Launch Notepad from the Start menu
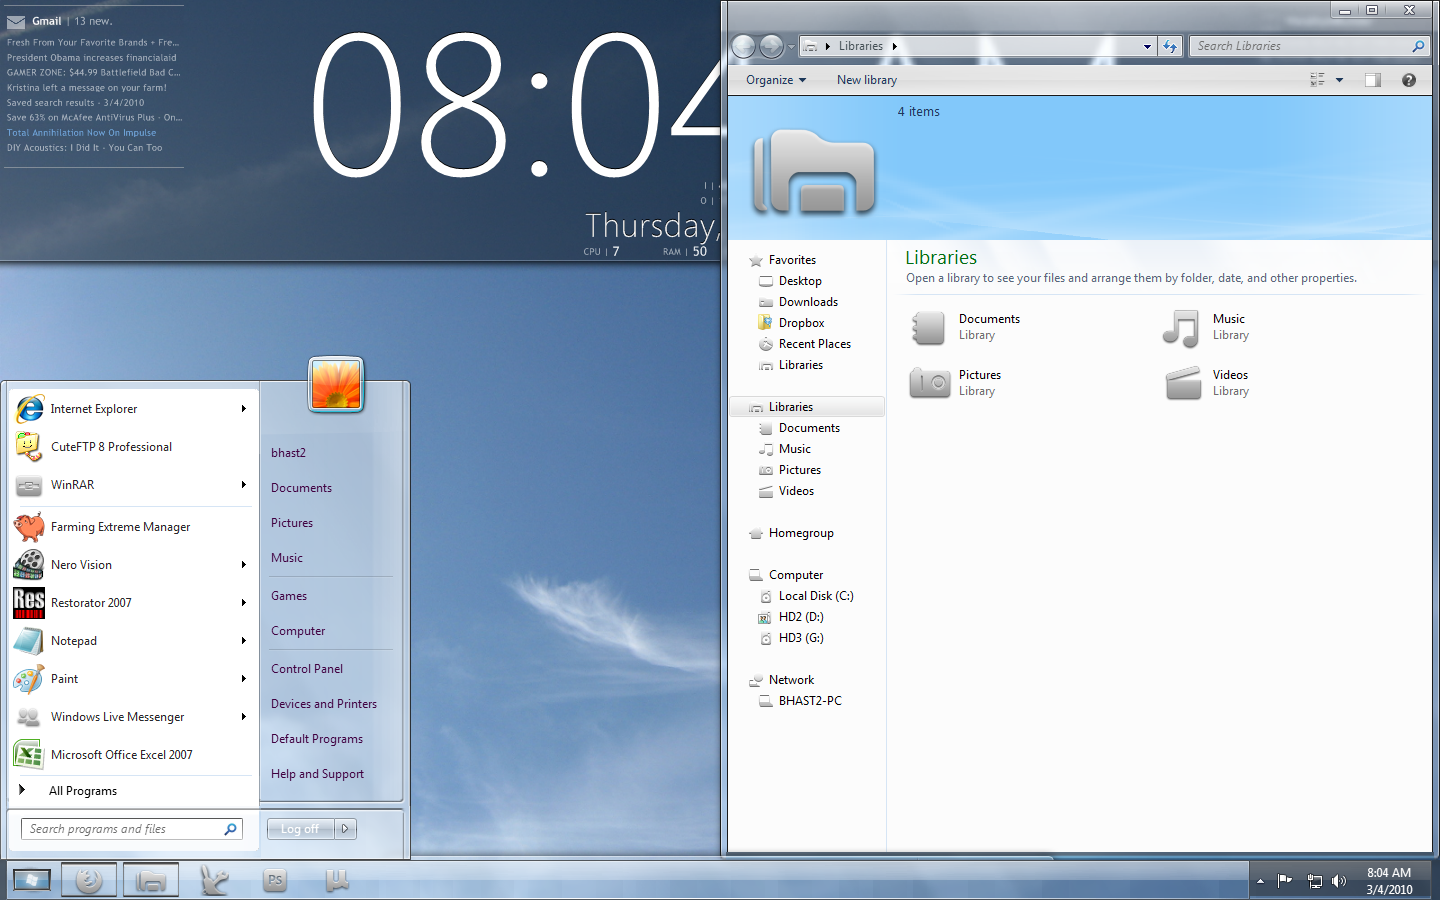Image resolution: width=1440 pixels, height=900 pixels. 130,641
